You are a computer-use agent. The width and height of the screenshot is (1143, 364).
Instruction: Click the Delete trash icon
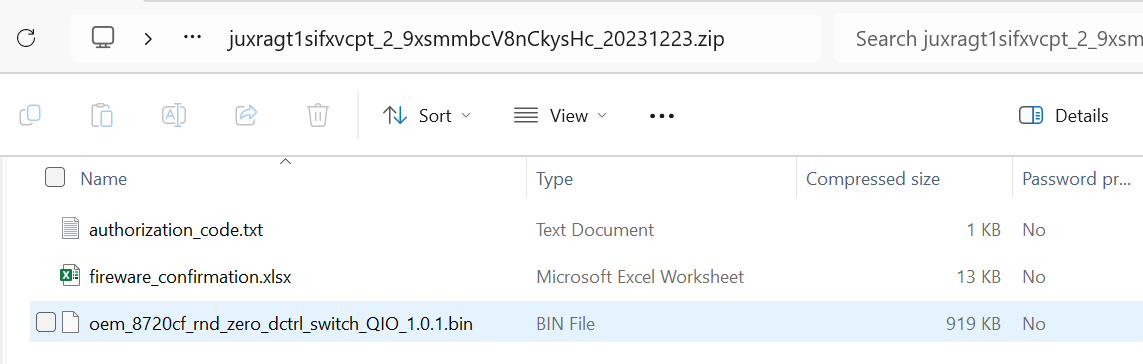click(x=318, y=115)
